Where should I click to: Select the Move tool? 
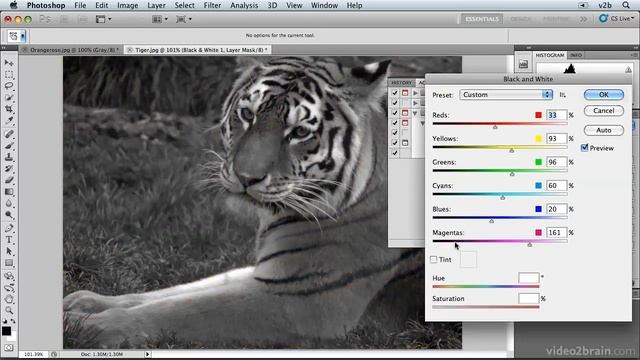(9, 63)
